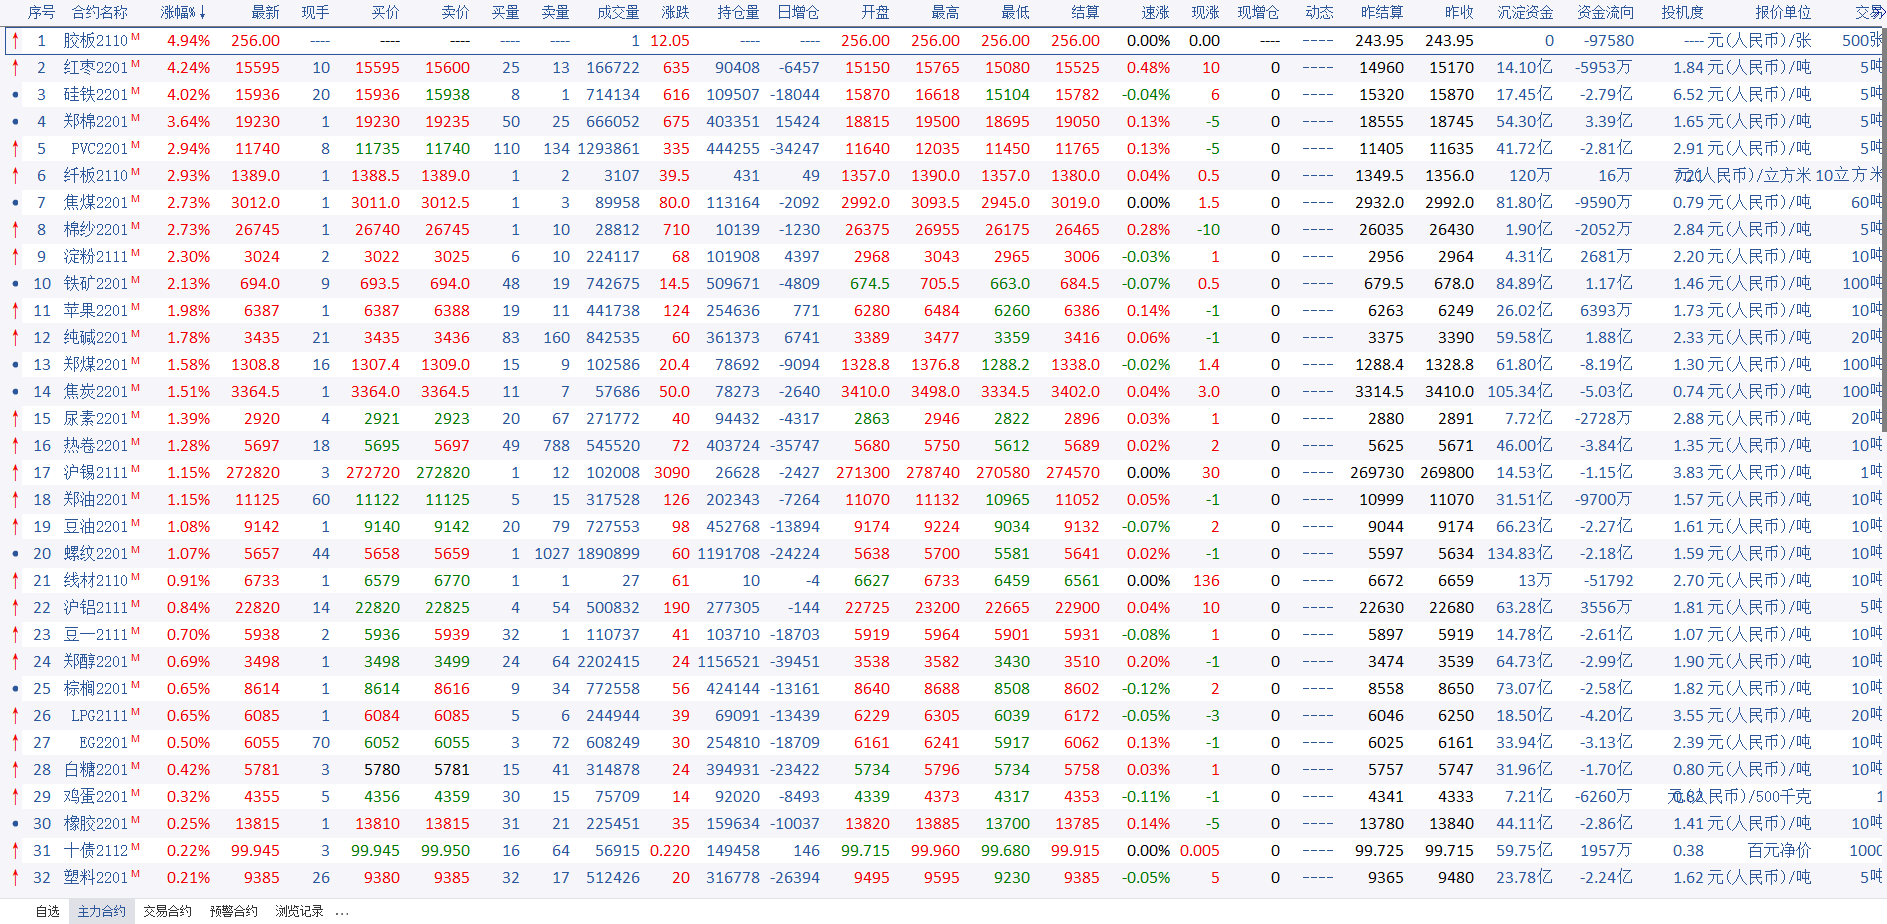
Task: Click the 昨收 column header
Action: click(1459, 13)
